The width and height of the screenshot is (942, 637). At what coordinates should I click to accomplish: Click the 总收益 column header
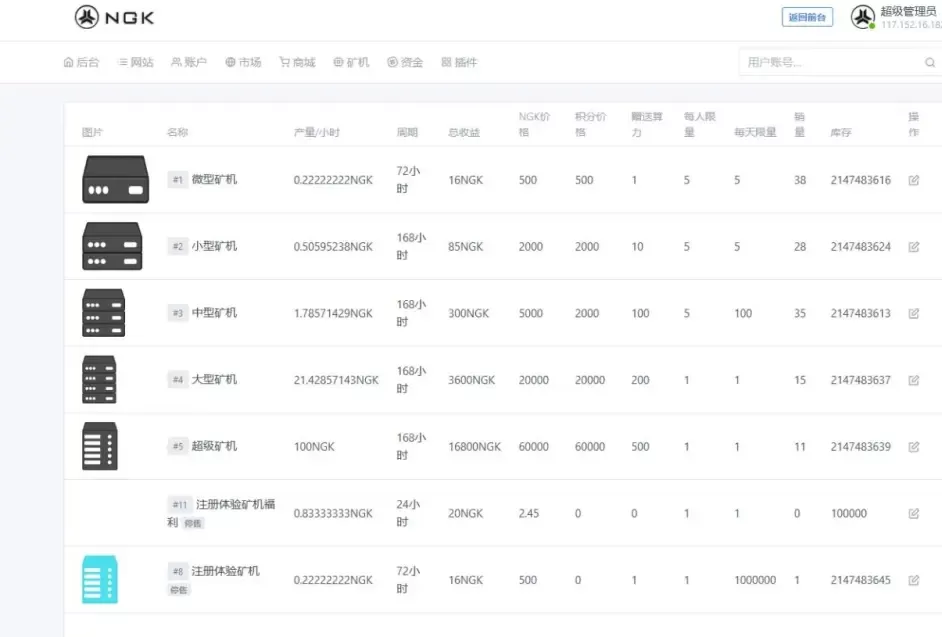click(x=464, y=132)
